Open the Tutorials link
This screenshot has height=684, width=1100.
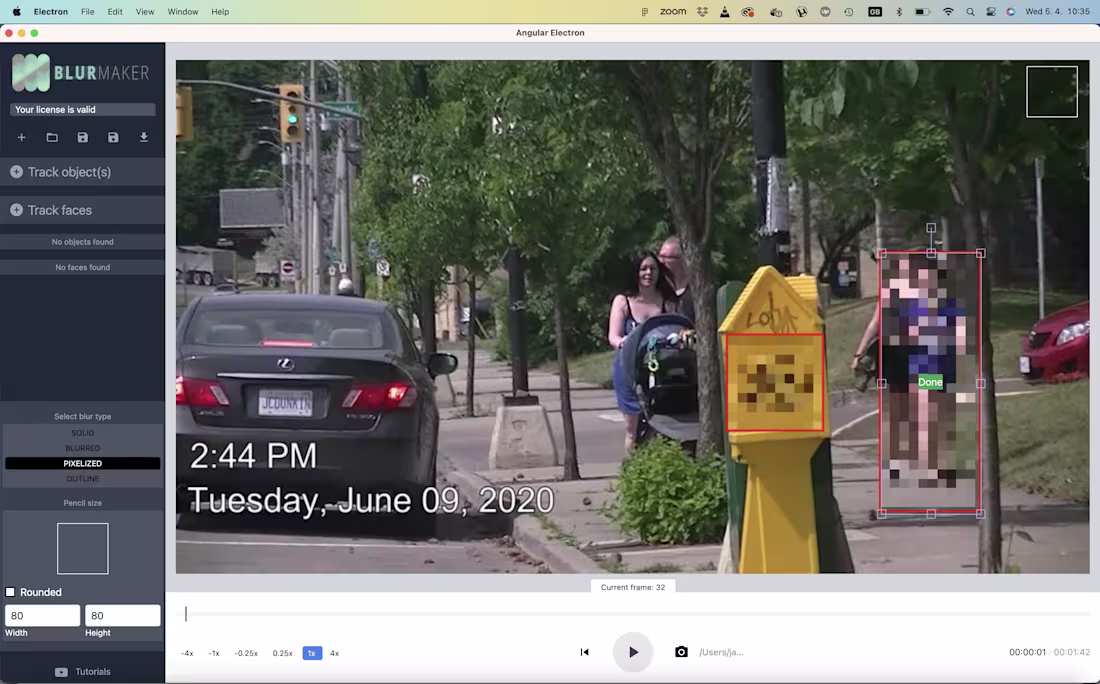[93, 672]
